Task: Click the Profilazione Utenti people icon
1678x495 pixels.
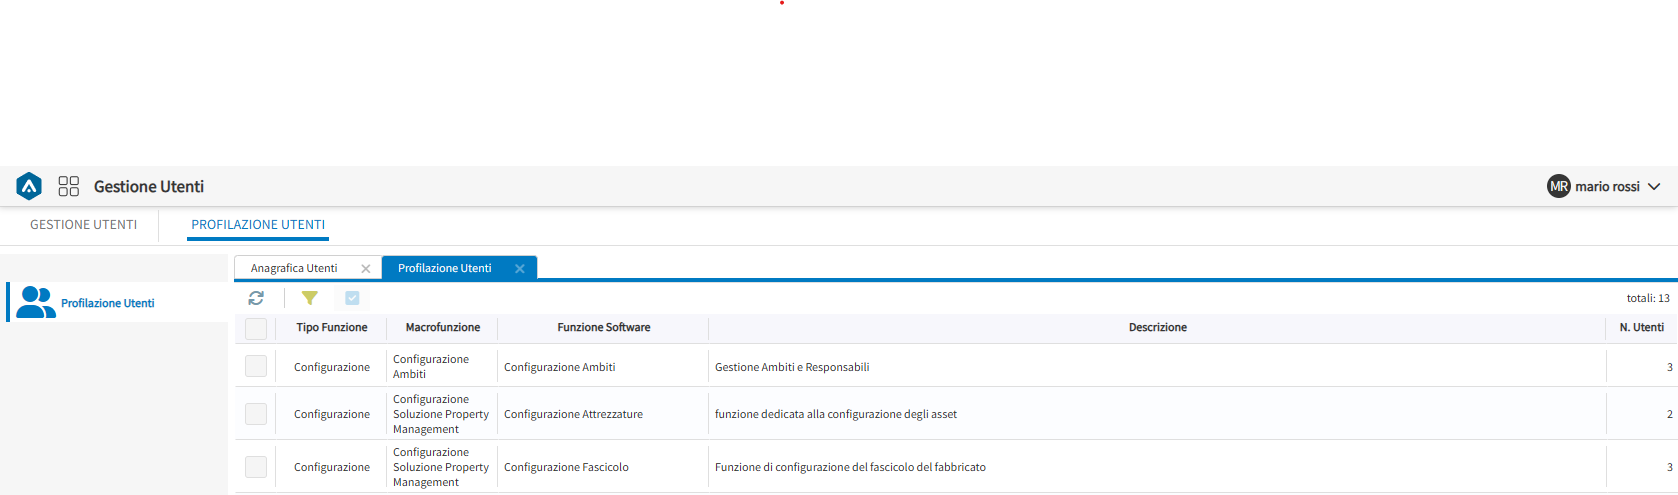Action: tap(36, 302)
